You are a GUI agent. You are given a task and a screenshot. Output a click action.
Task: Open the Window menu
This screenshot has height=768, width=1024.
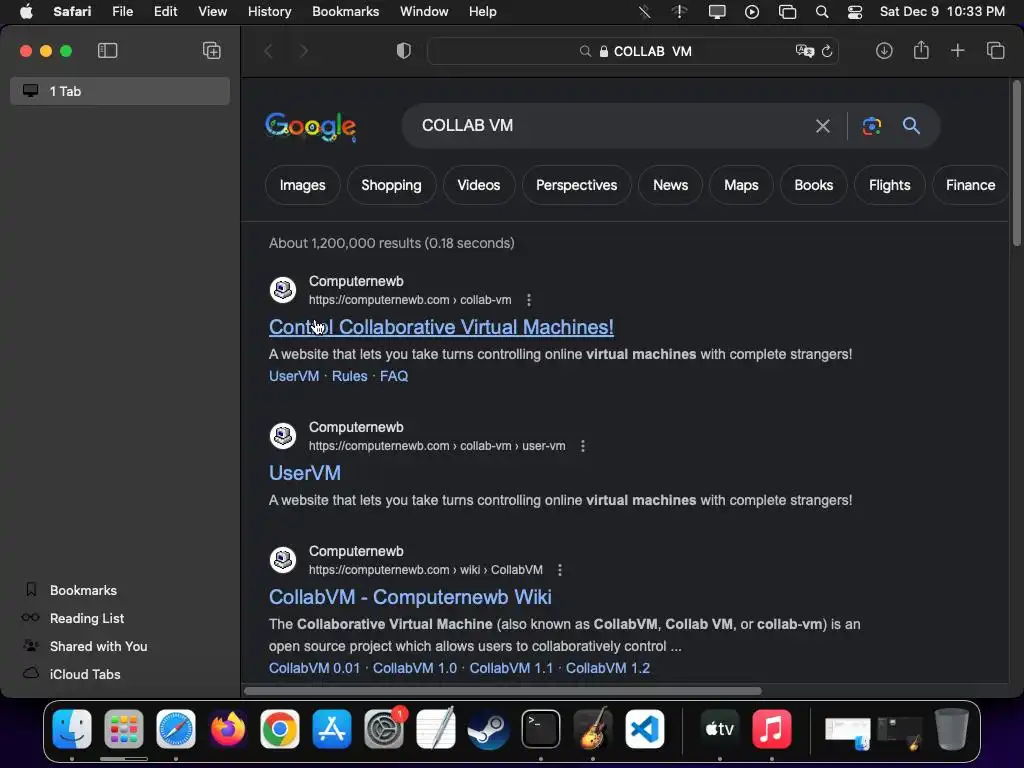click(x=424, y=12)
